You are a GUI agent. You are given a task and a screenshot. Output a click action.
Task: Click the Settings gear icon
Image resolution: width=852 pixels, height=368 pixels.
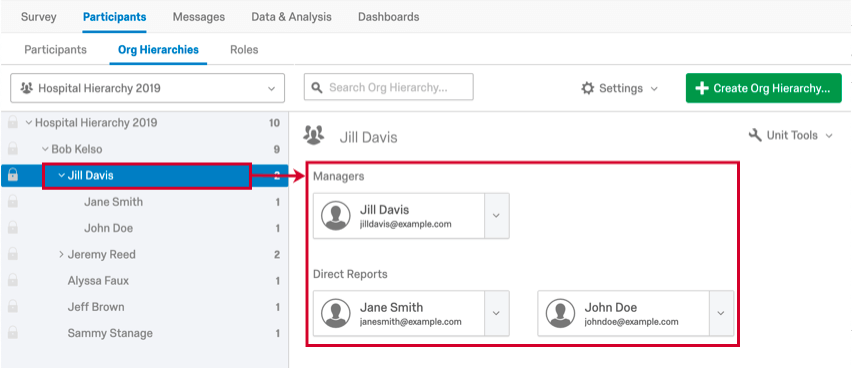[587, 88]
